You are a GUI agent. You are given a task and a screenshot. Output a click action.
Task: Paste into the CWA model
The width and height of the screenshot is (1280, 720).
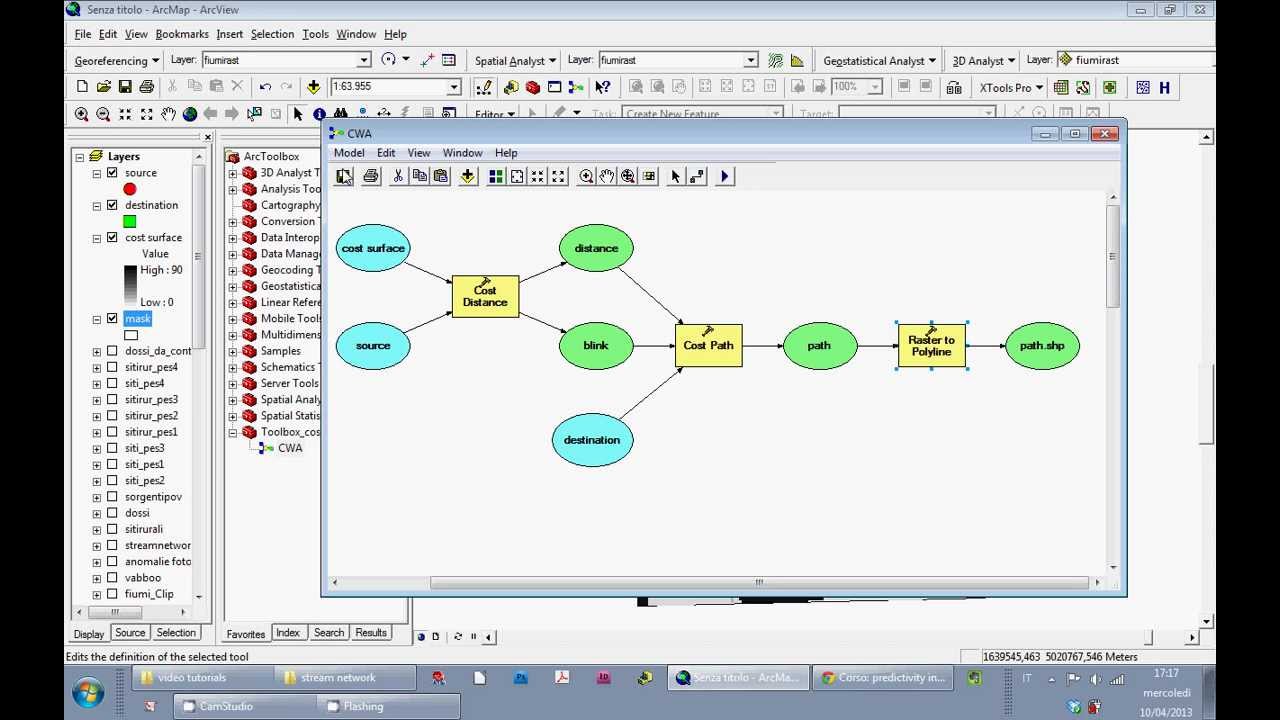tap(440, 177)
